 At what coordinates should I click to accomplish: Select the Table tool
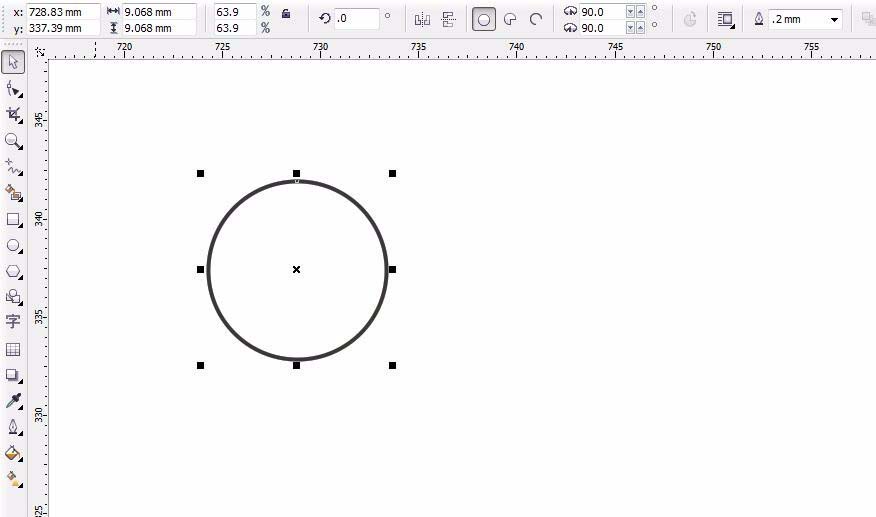pyautogui.click(x=13, y=349)
